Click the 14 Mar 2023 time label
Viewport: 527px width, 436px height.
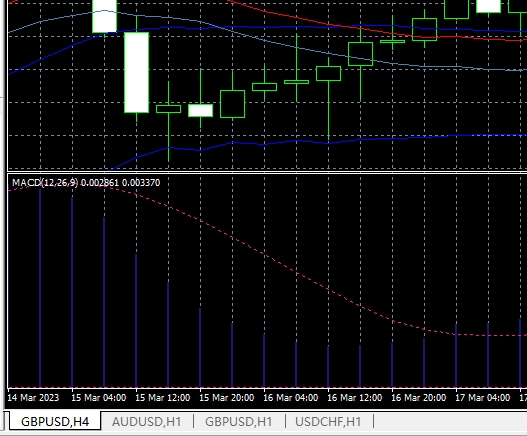pos(33,398)
